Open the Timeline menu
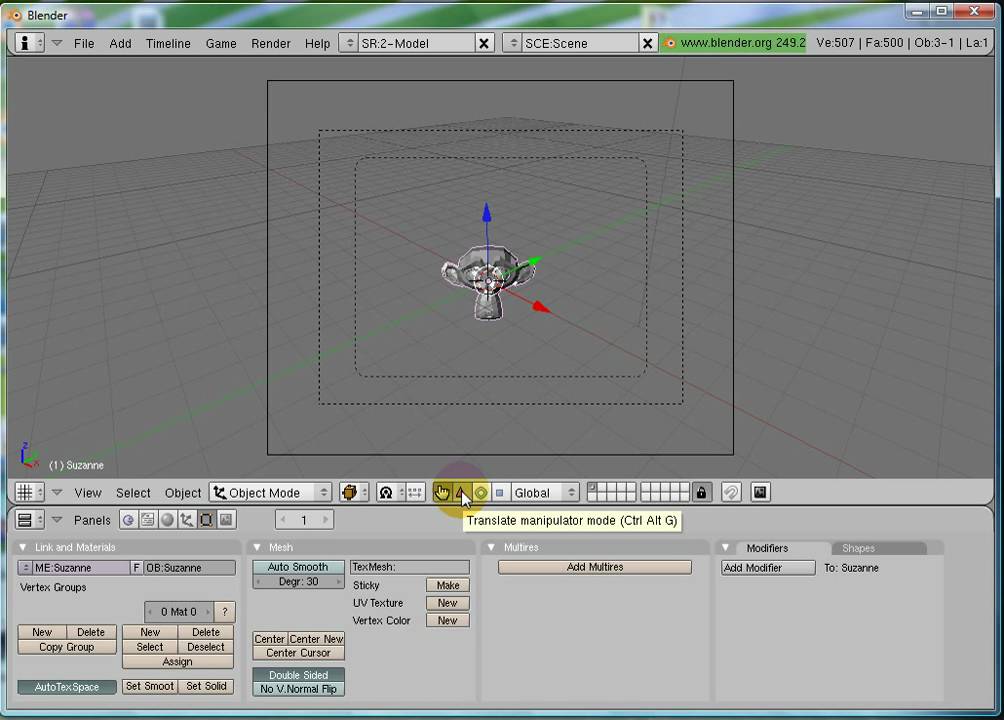 (x=168, y=44)
